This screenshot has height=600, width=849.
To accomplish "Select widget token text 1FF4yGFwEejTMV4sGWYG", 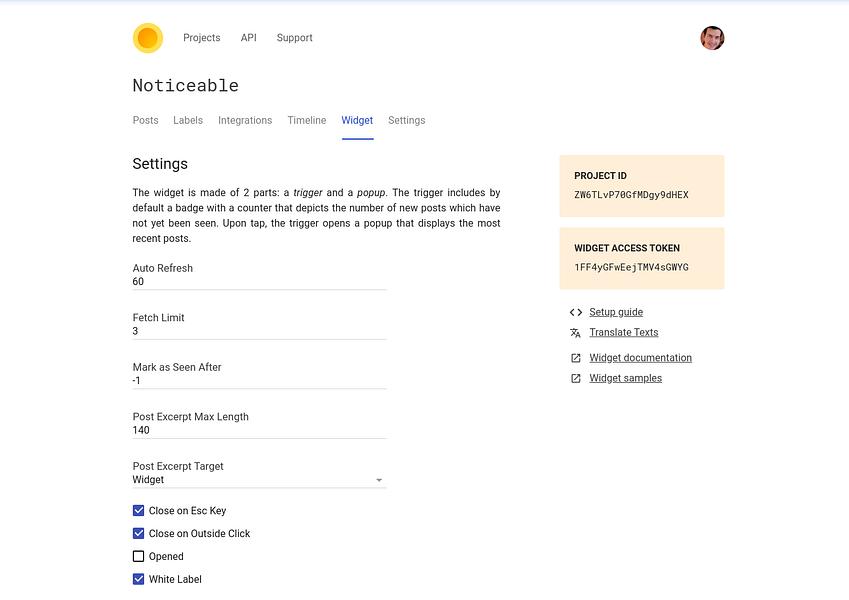I will [631, 268].
